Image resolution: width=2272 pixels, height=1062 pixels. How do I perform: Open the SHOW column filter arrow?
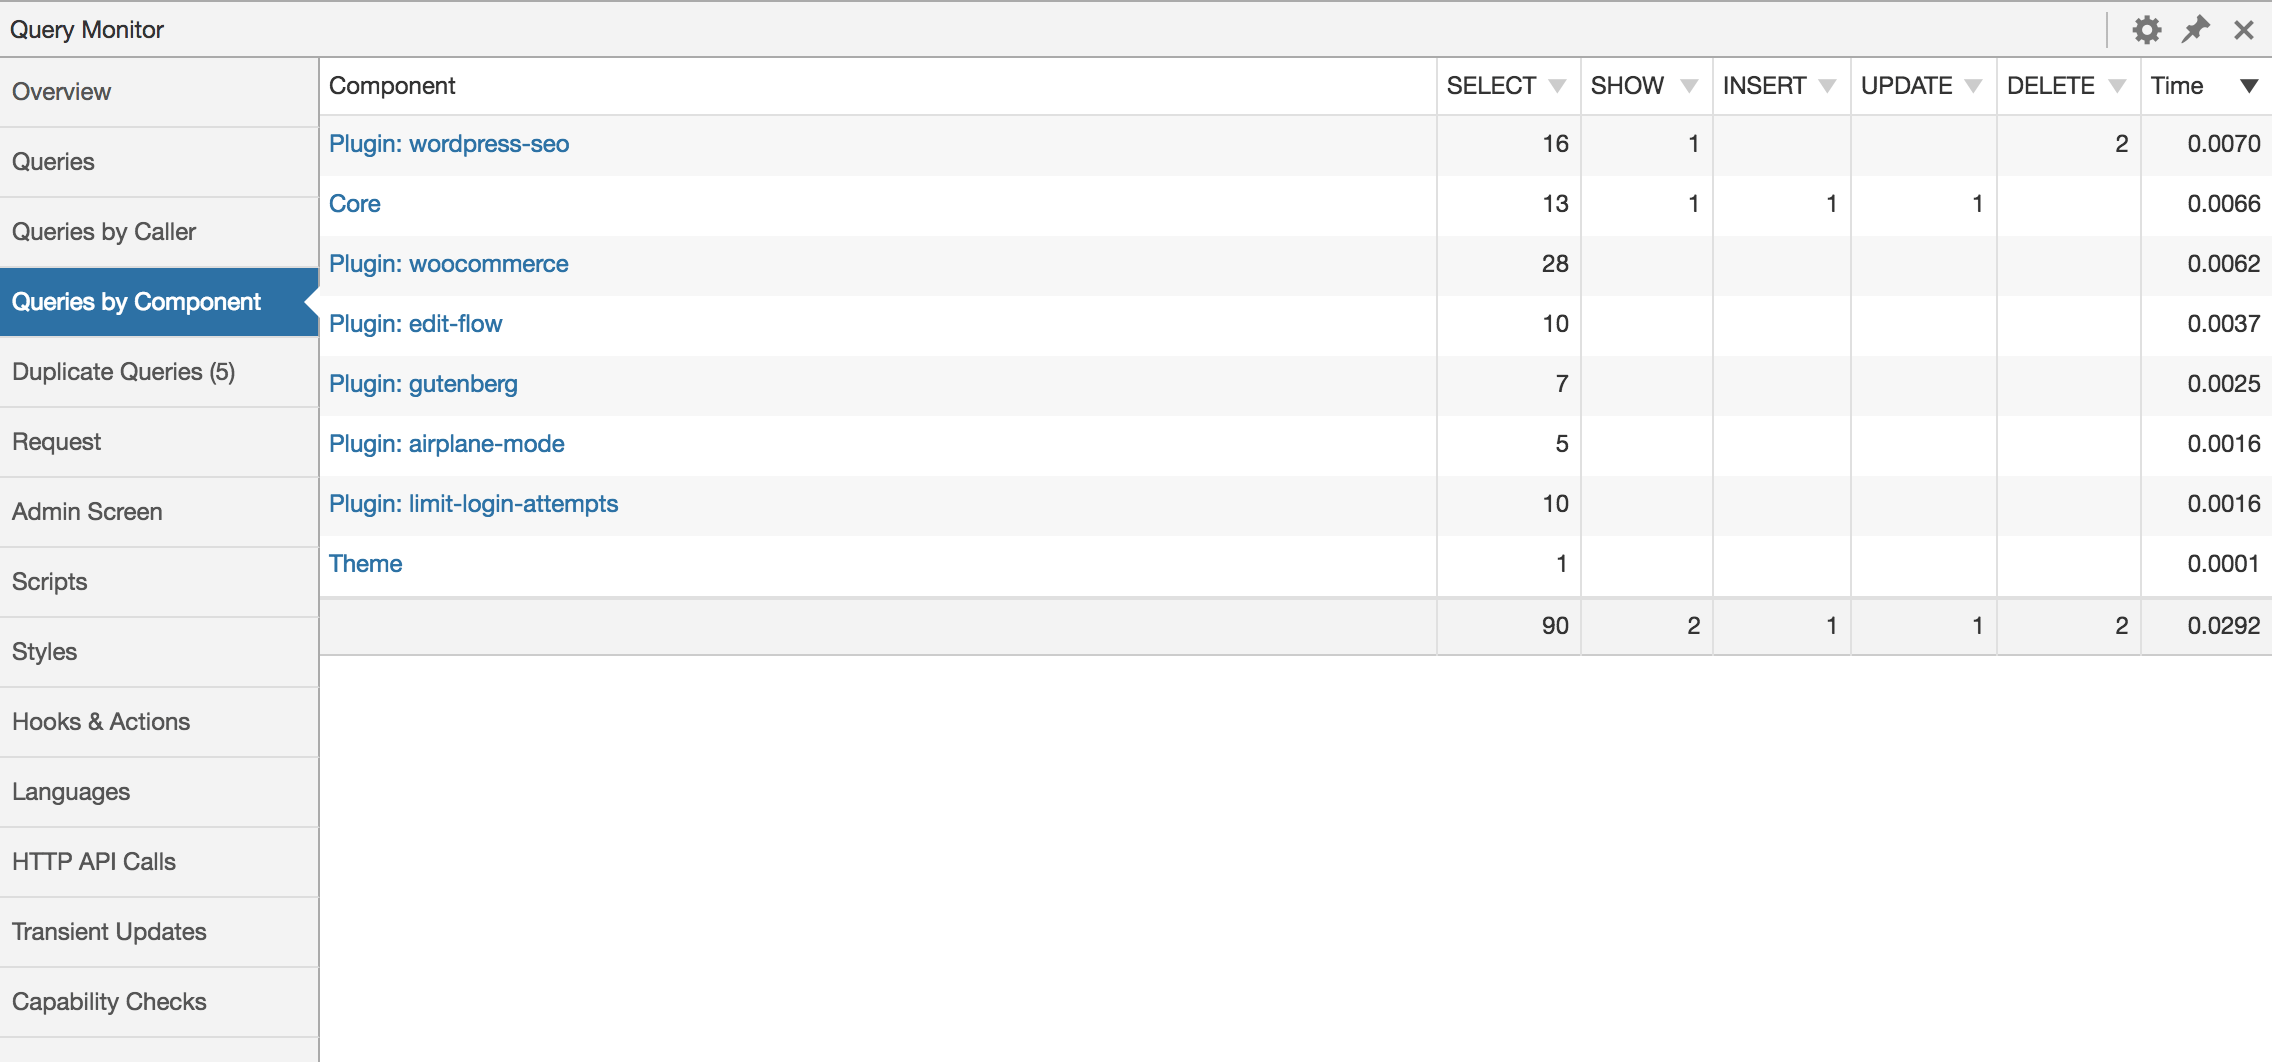tap(1690, 86)
